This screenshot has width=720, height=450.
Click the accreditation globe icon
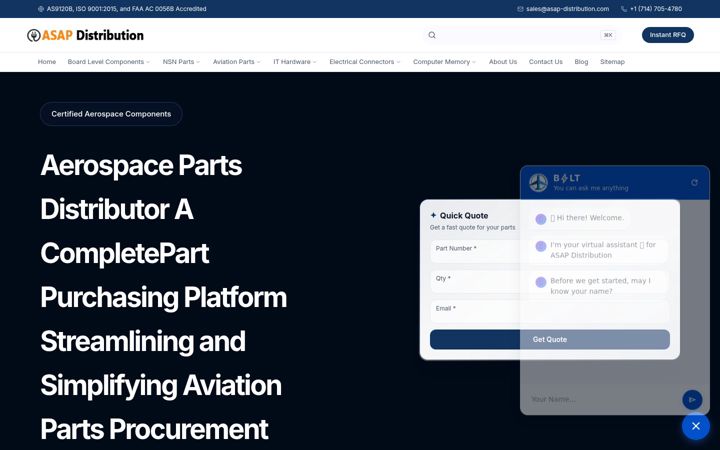(x=41, y=9)
